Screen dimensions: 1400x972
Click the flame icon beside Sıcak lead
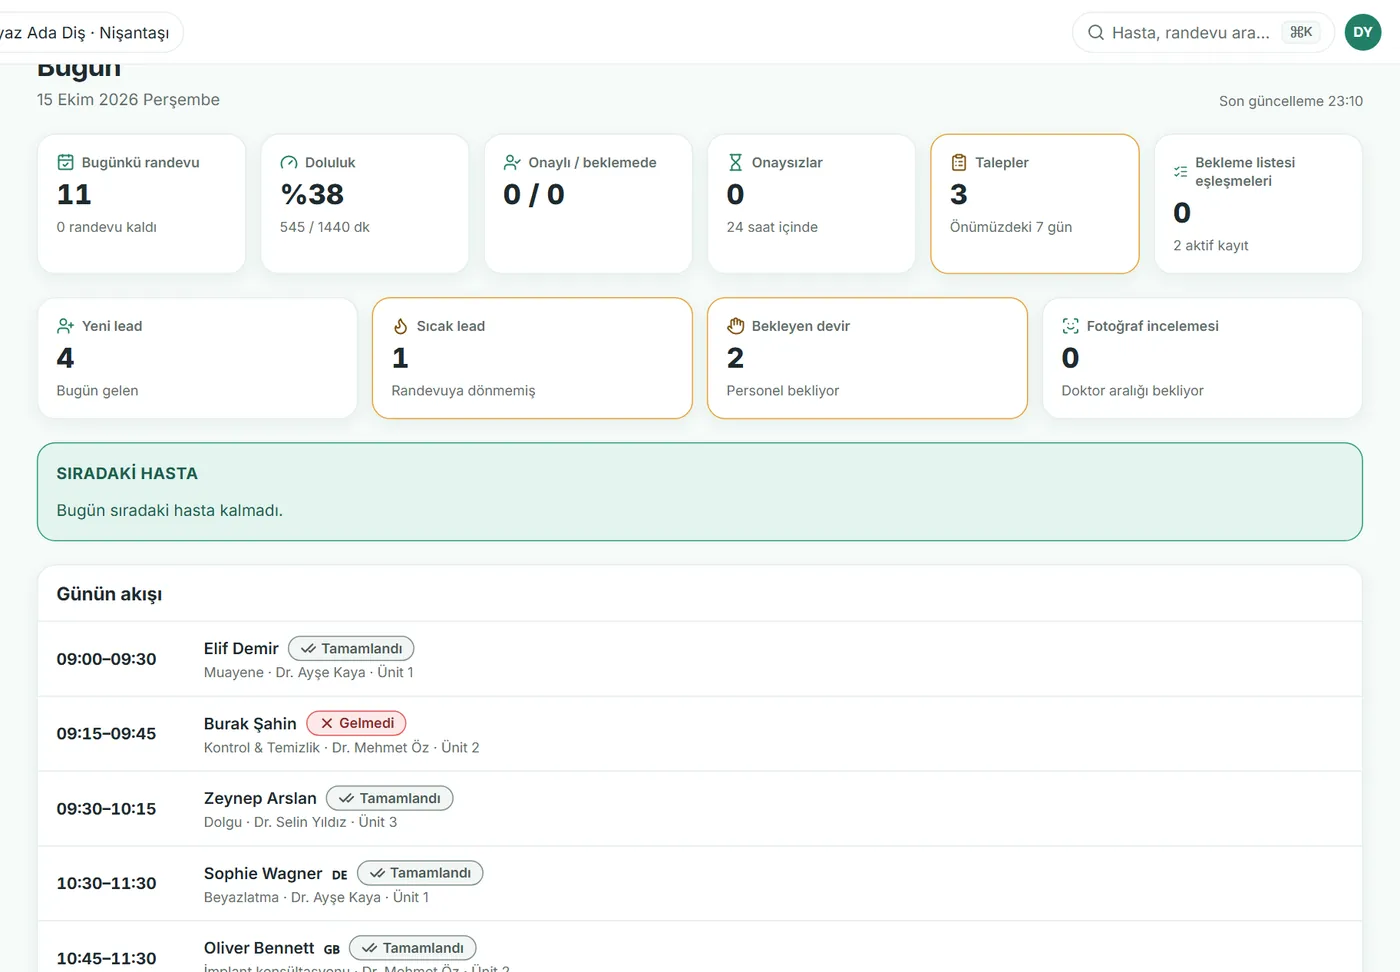[x=400, y=326]
